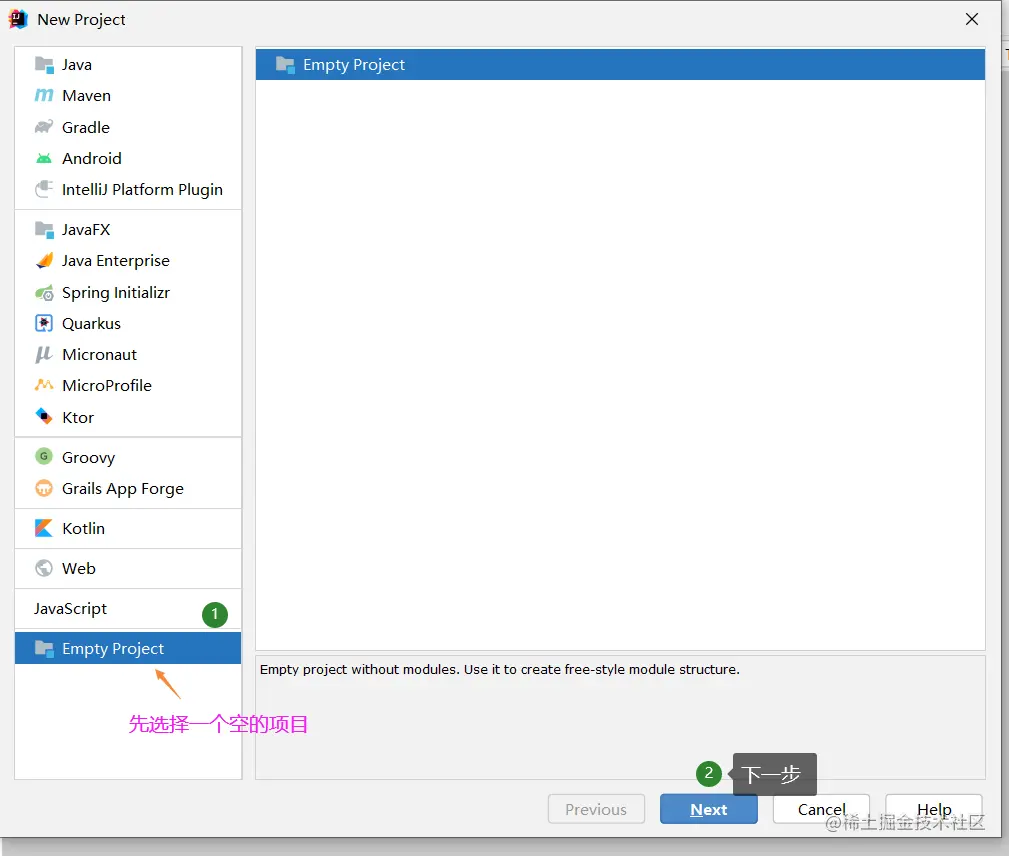Click the MicroProfile icon
Viewport: 1009px width, 856px height.
44,385
